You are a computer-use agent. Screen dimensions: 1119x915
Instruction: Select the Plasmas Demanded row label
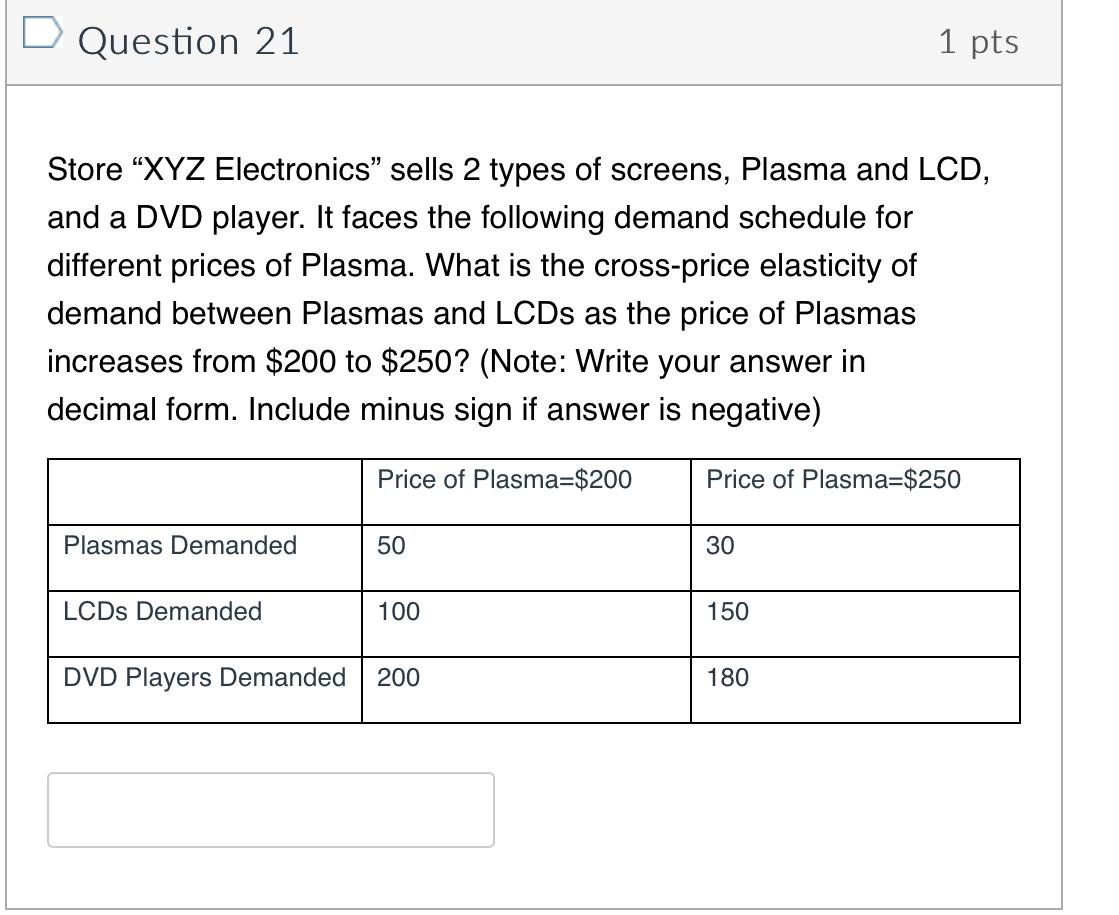pos(179,546)
